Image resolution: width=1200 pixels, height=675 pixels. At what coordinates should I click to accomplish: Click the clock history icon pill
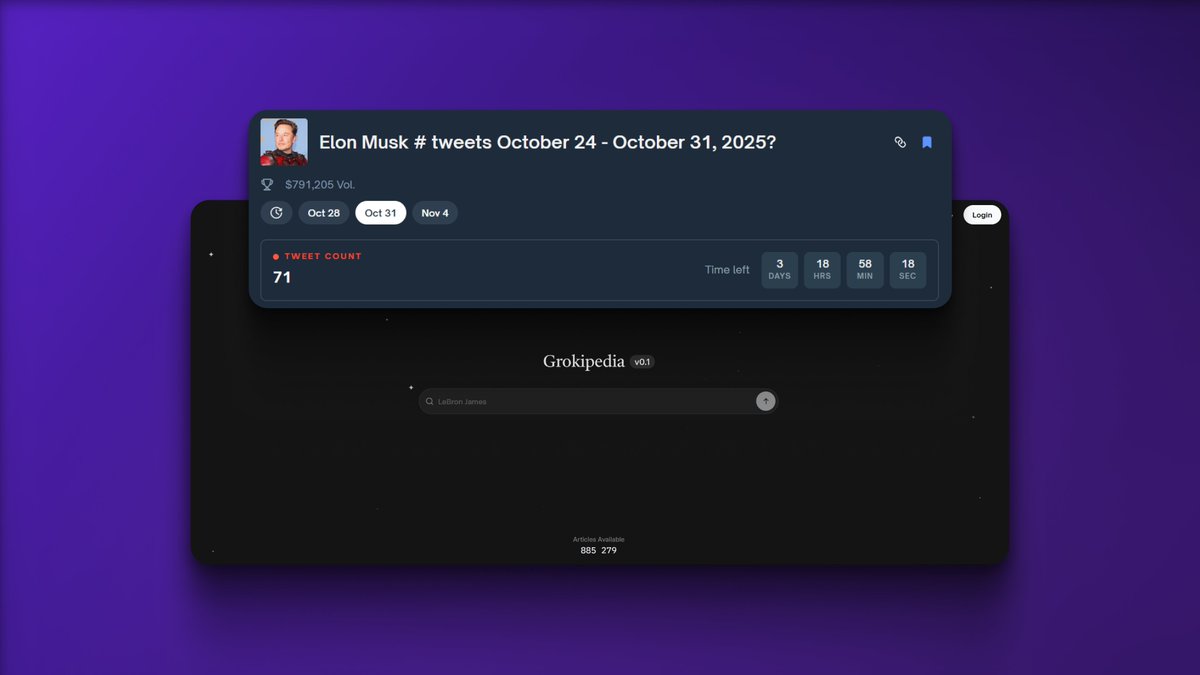point(277,213)
